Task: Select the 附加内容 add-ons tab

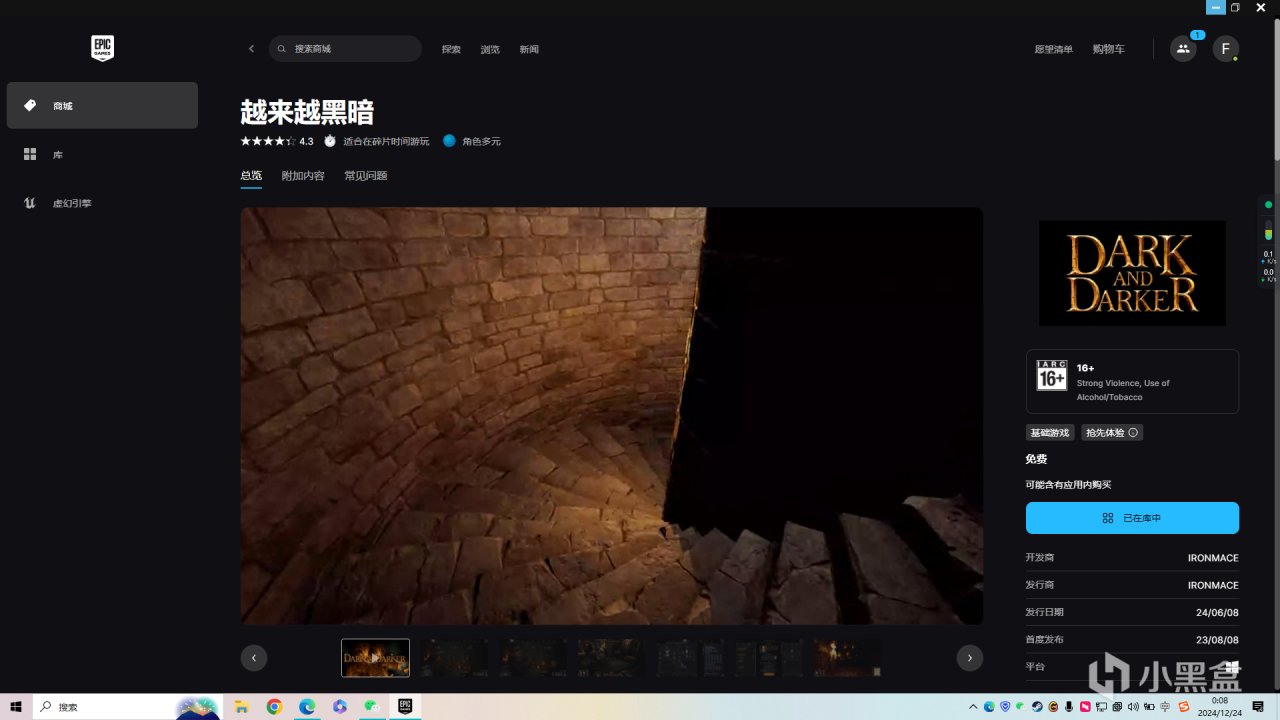Action: point(303,176)
